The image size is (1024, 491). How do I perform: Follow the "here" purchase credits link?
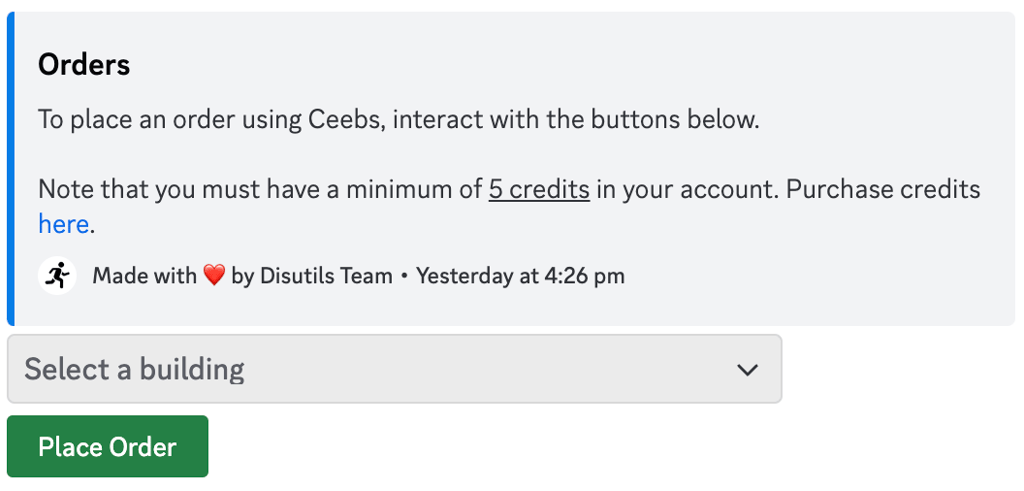63,224
